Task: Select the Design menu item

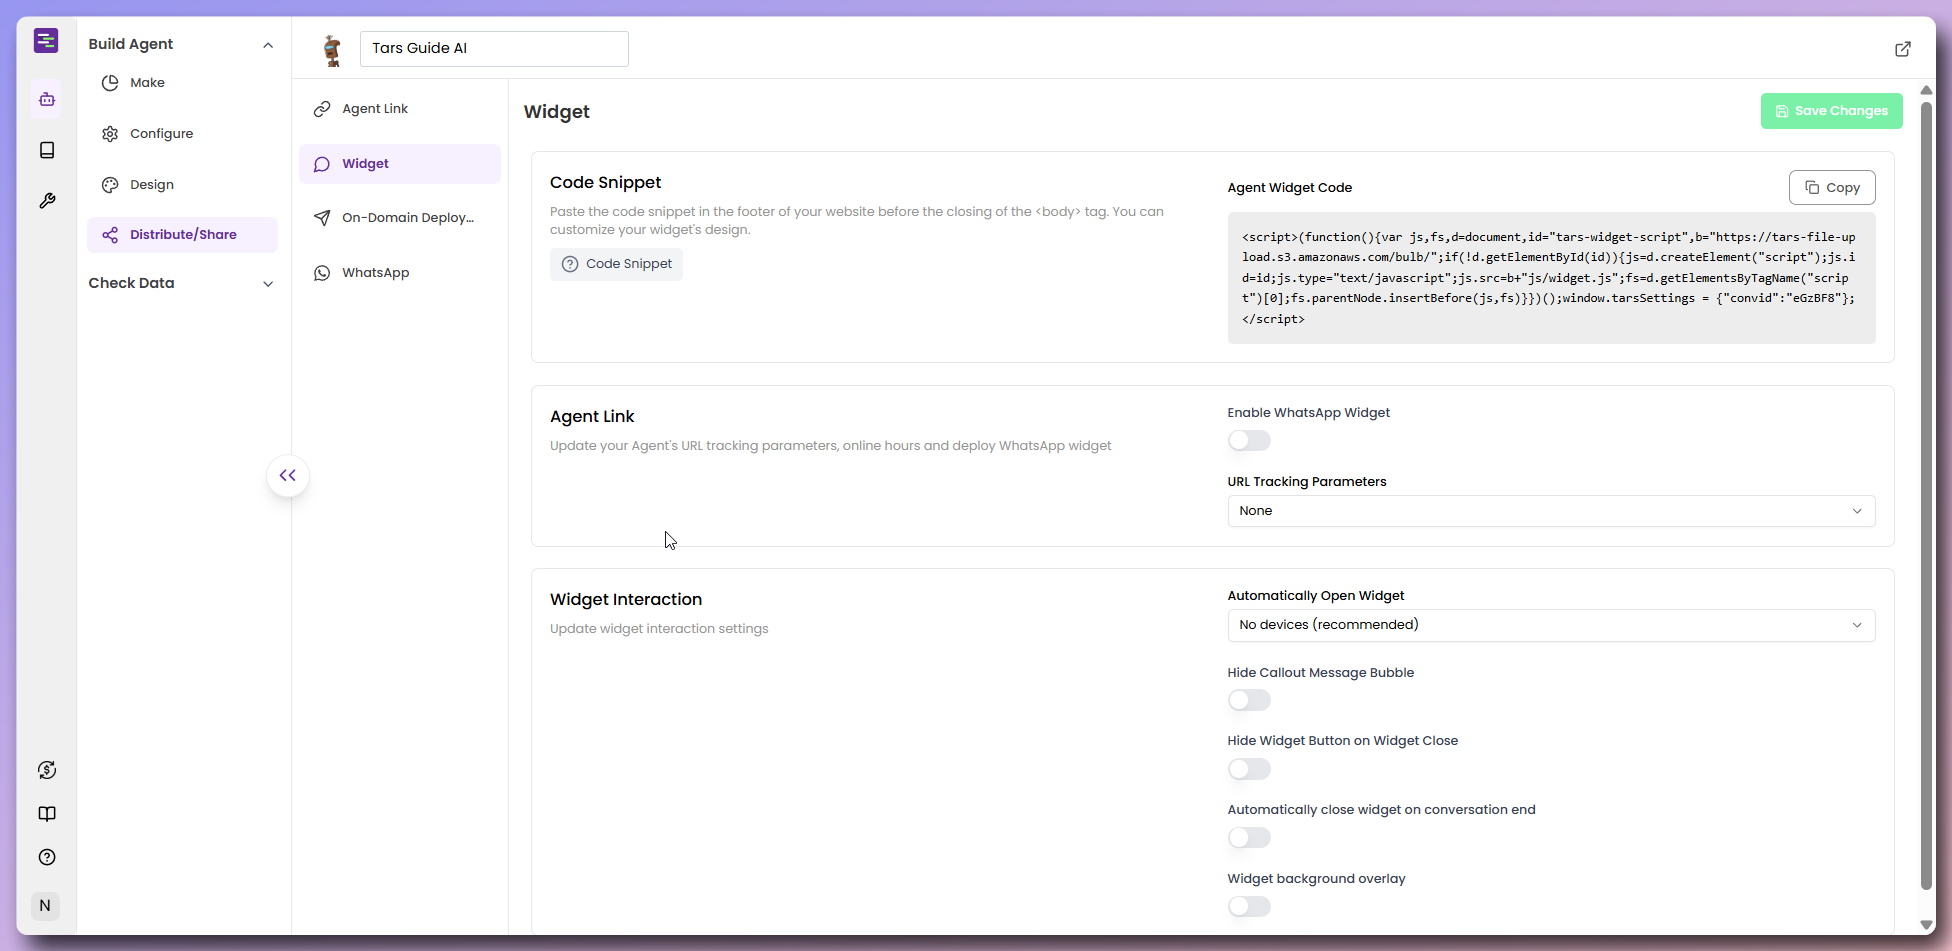Action: coord(182,185)
